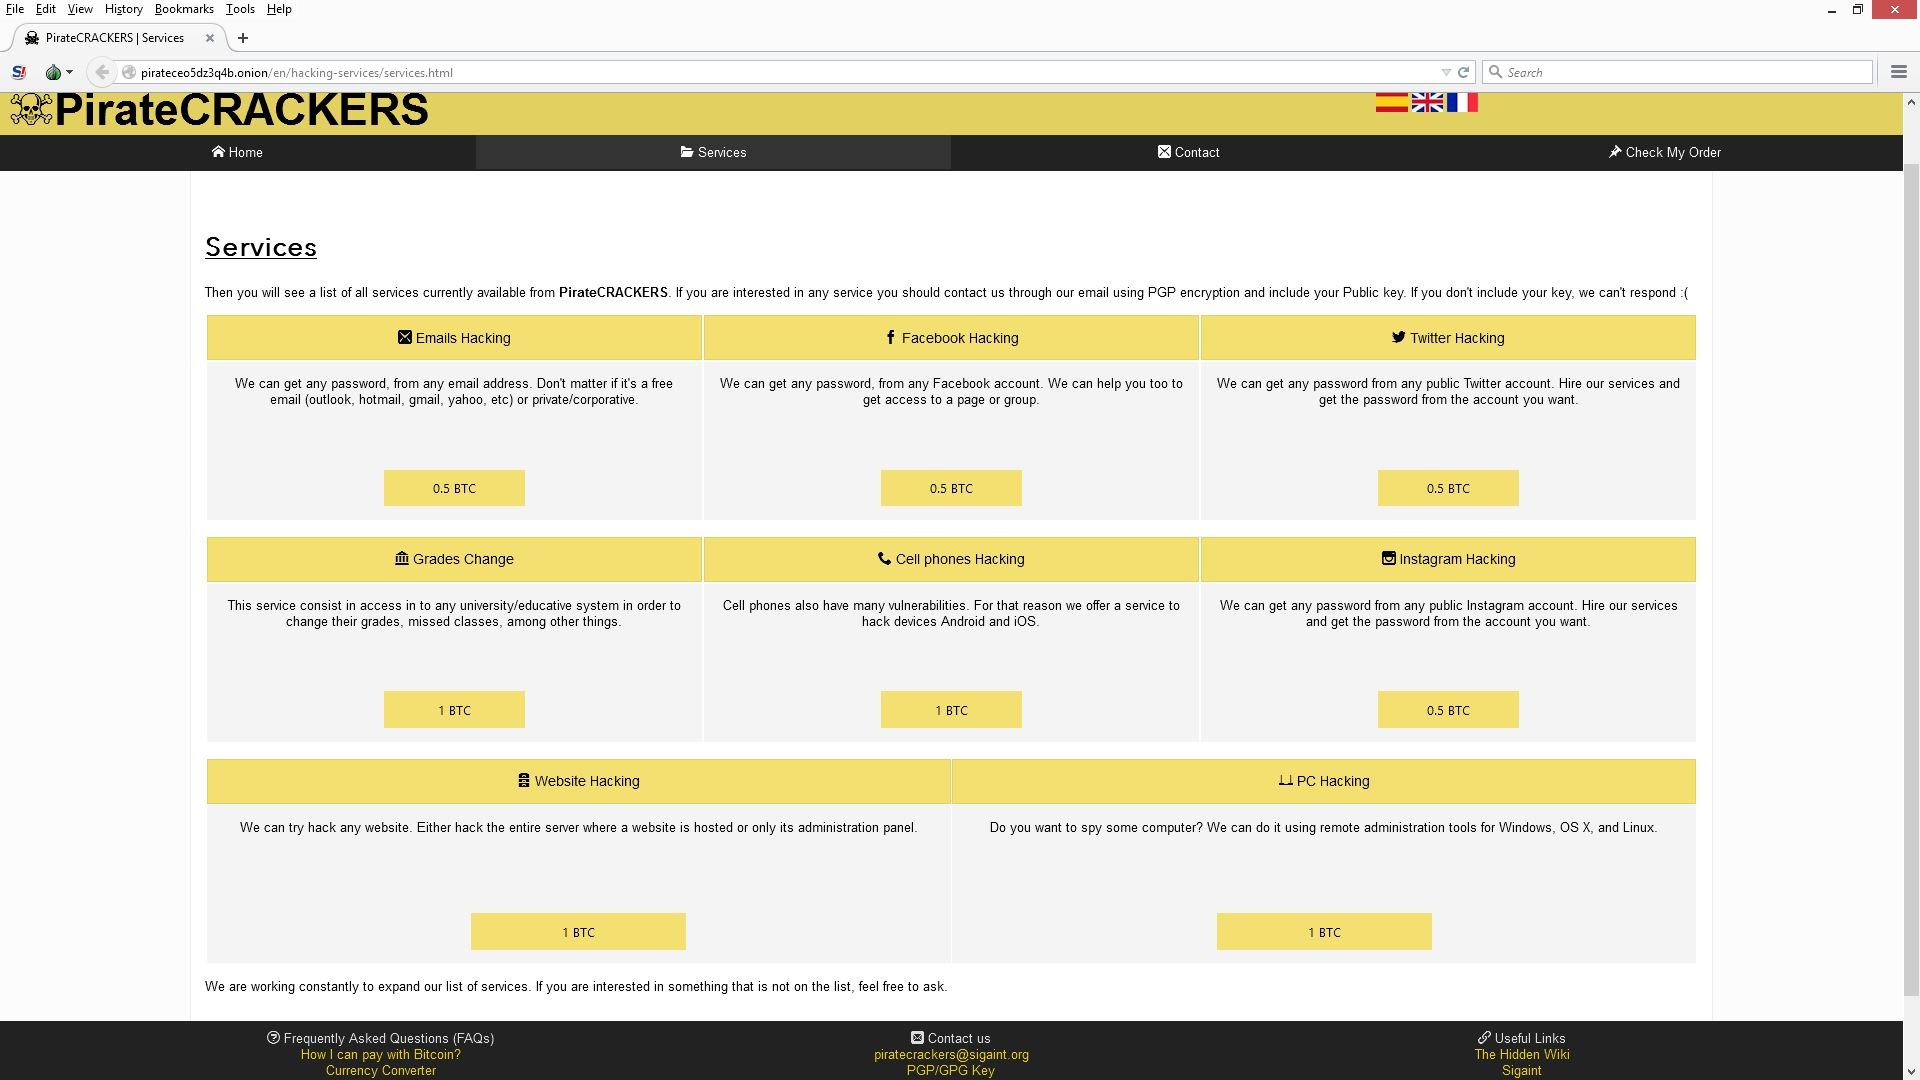Screen dimensions: 1920x1080
Task: Click the scrollbar up arrow
Action: coord(1911,102)
